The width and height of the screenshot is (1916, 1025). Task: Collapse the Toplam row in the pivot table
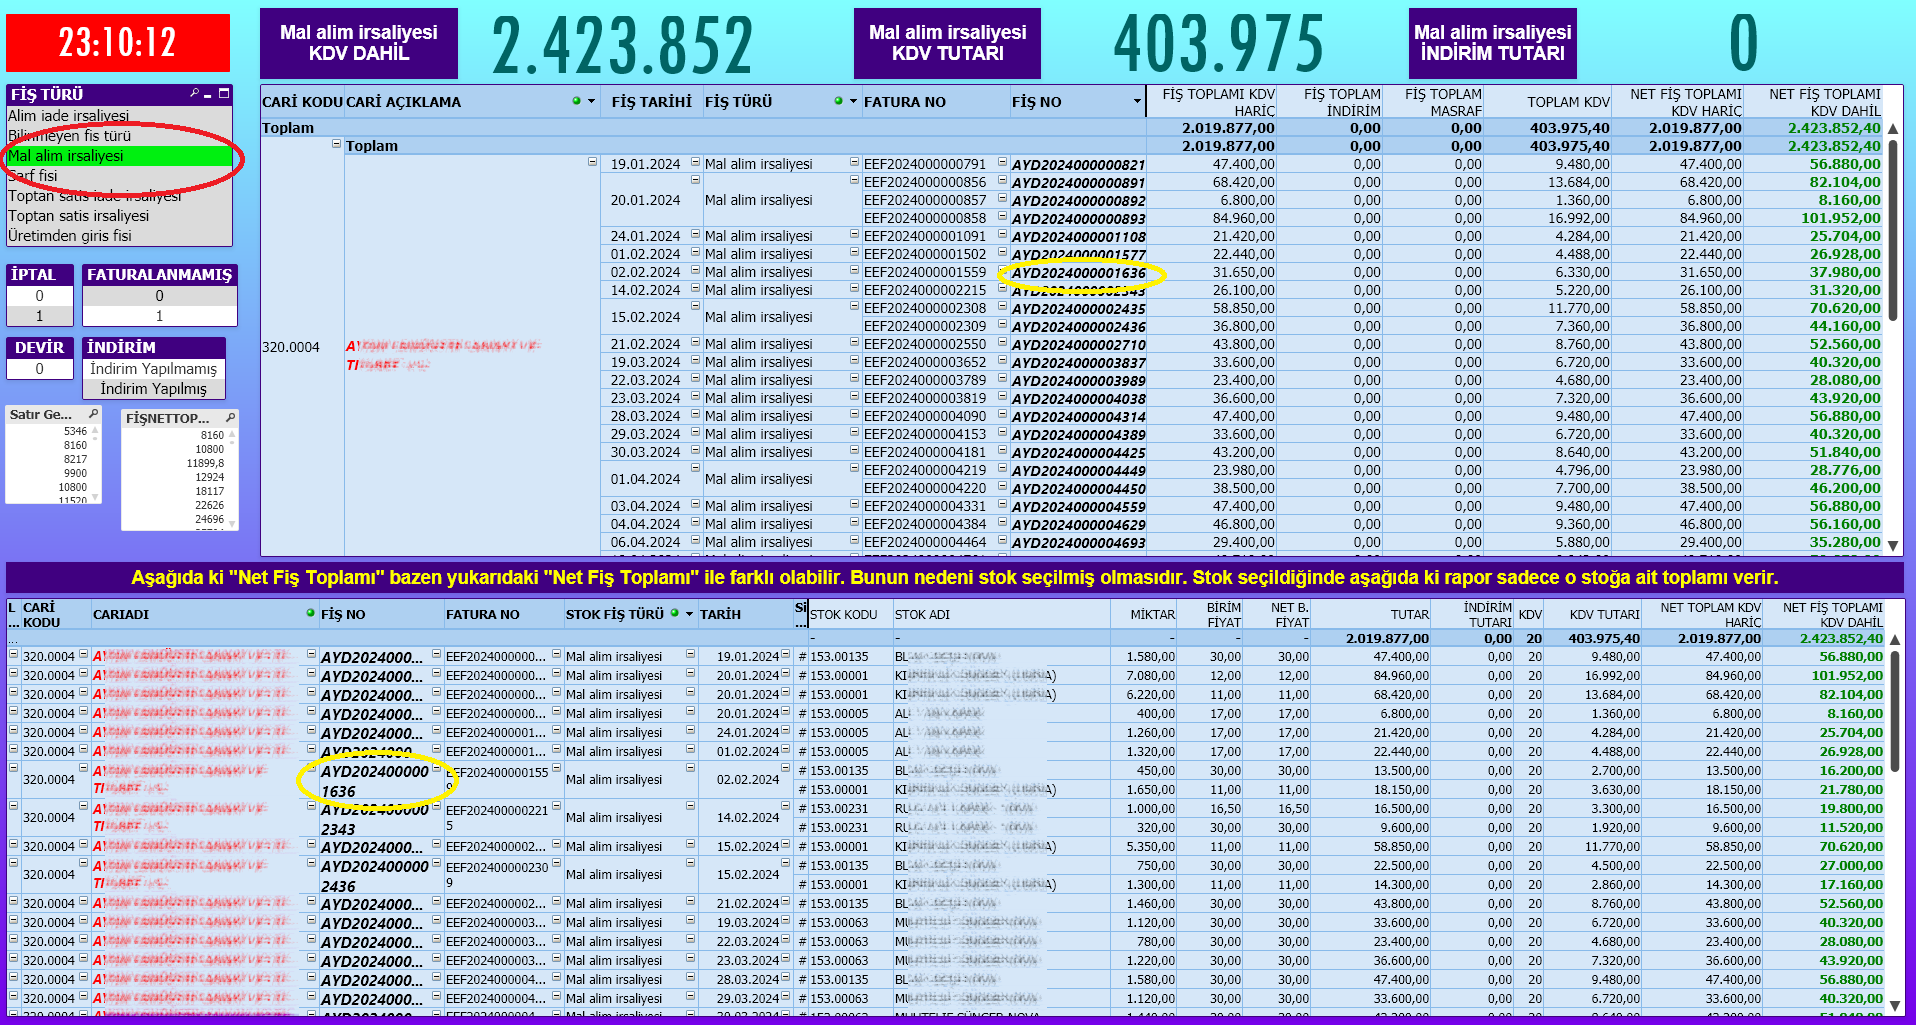click(x=336, y=145)
